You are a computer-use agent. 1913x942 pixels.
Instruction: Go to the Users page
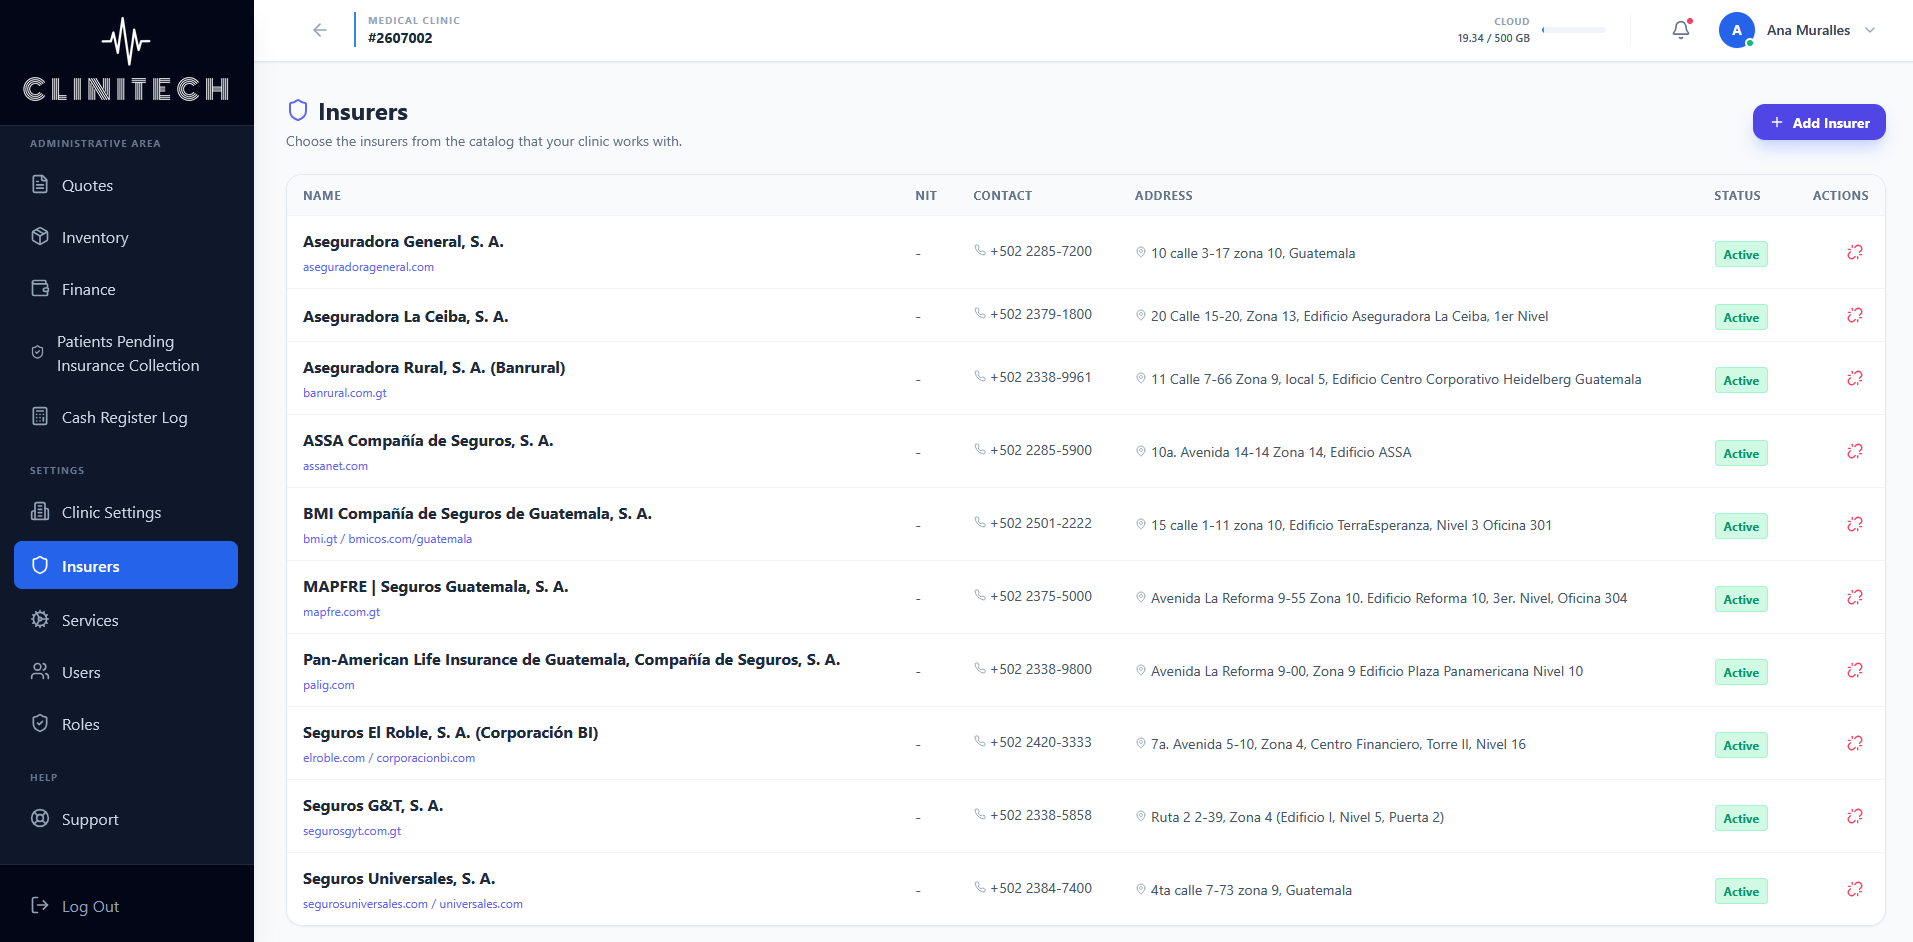pos(126,672)
